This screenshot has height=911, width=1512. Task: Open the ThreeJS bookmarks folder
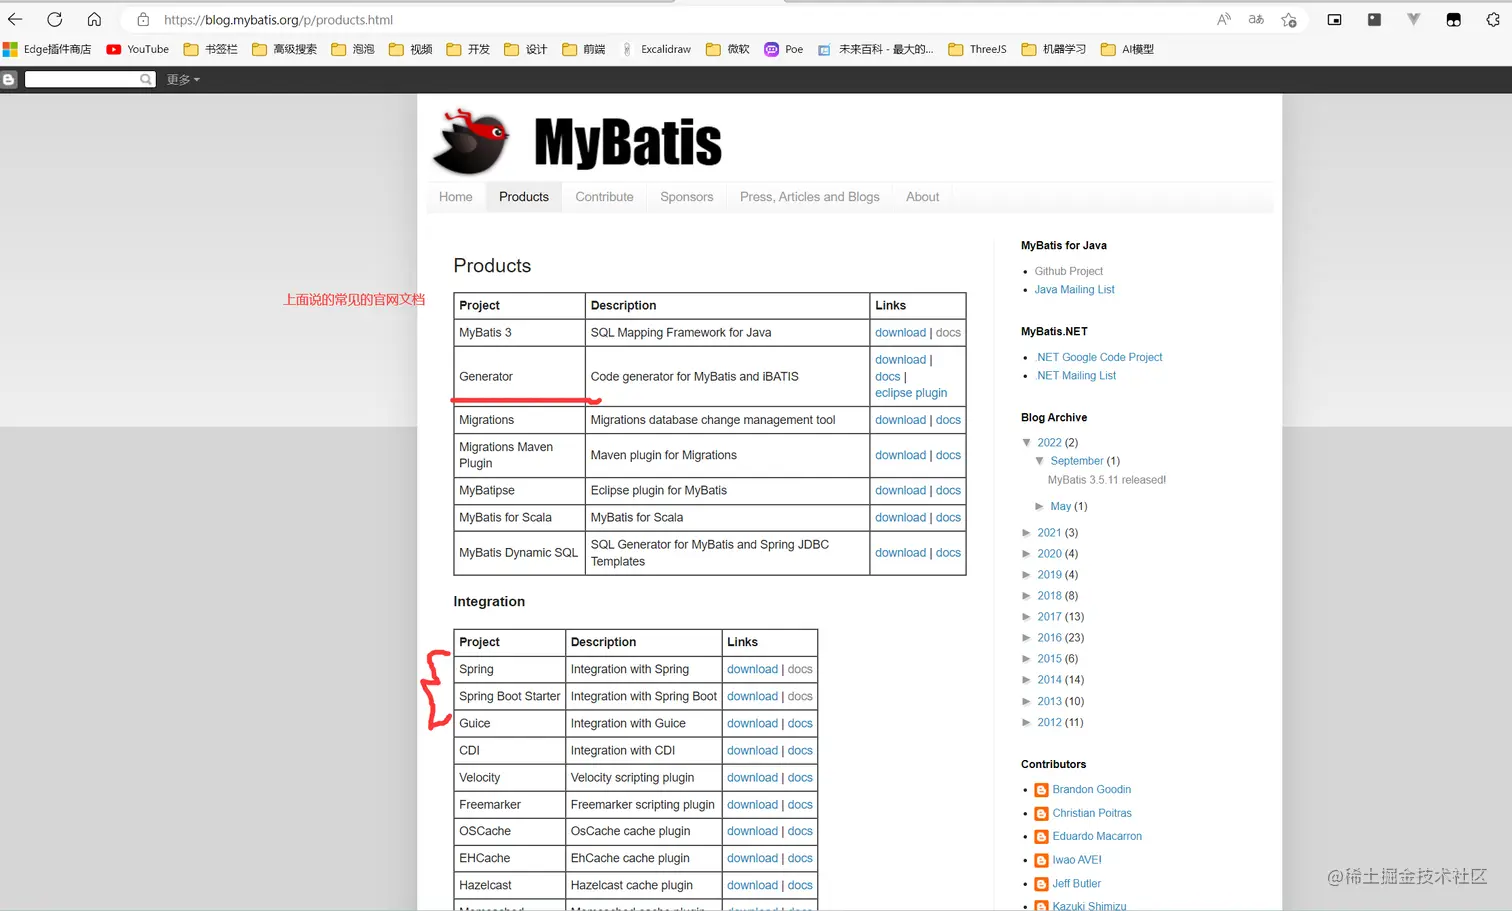point(977,49)
